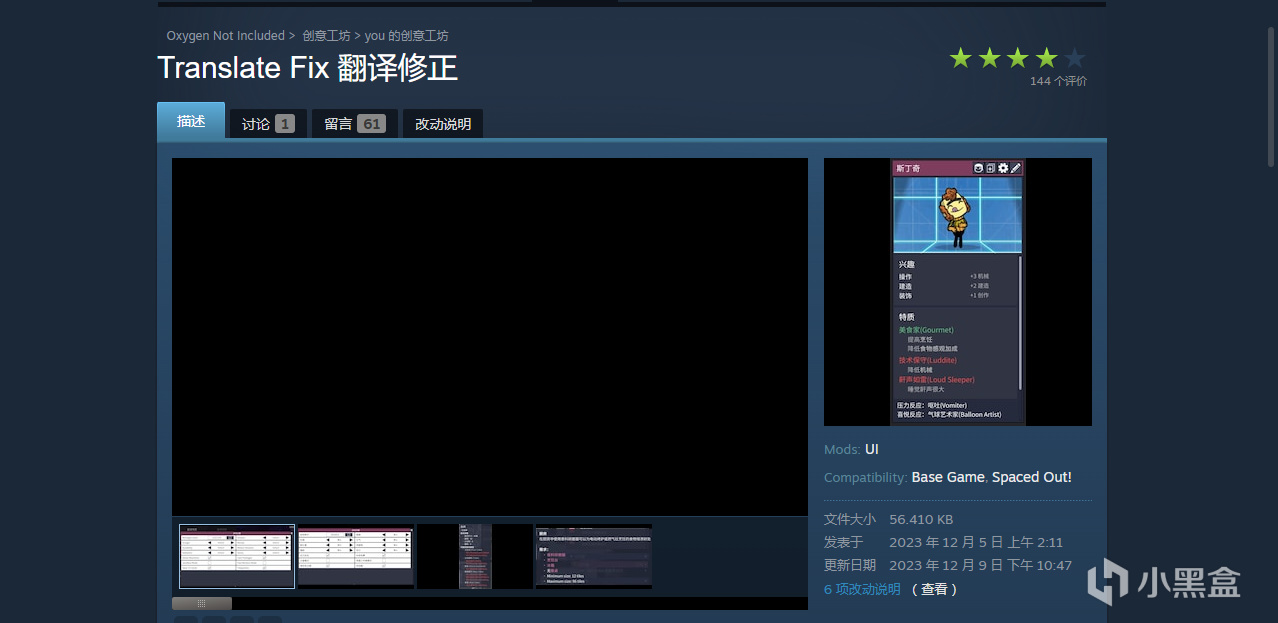
Task: Click the 查看 change notes link
Action: point(934,589)
